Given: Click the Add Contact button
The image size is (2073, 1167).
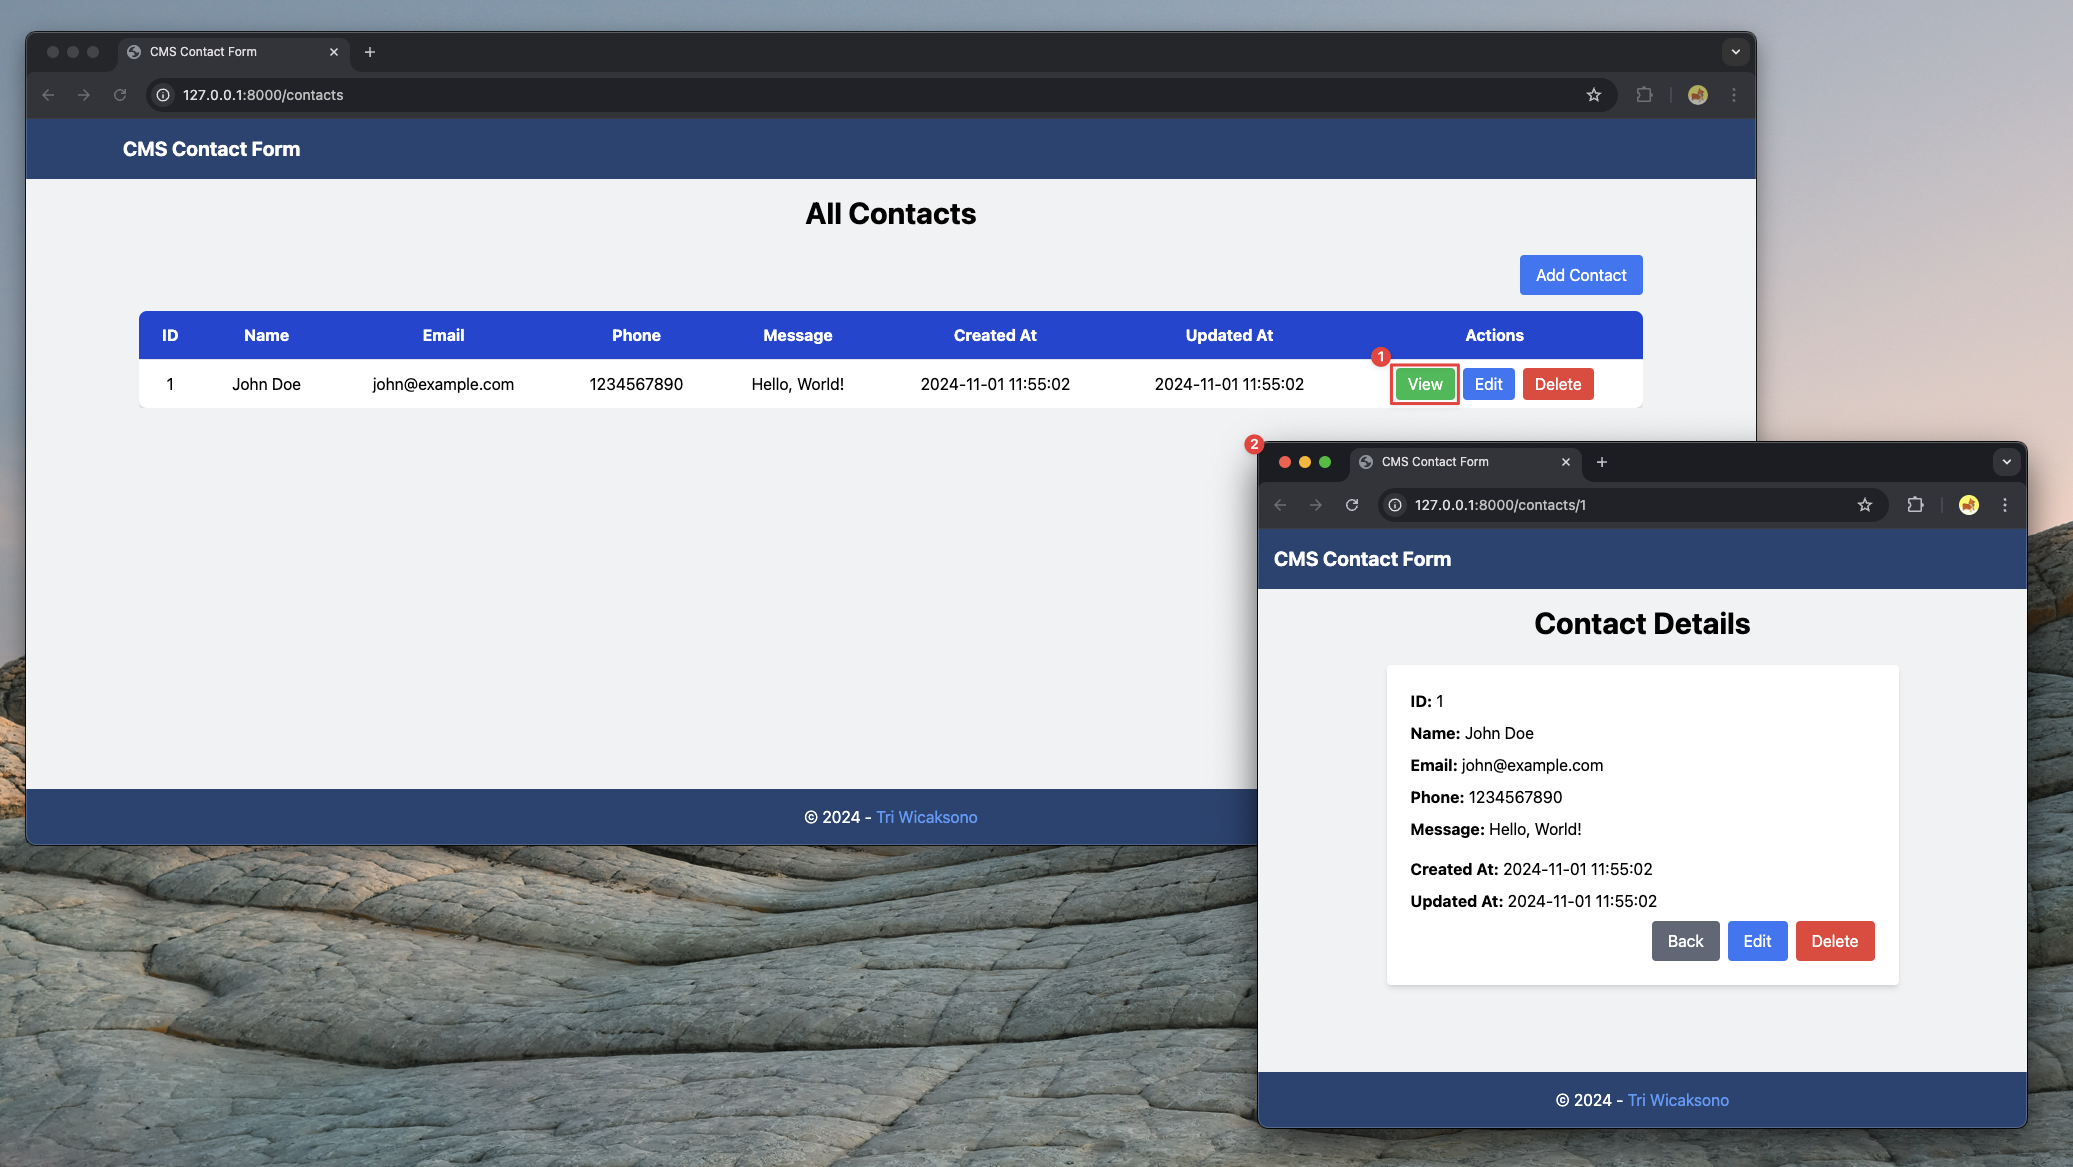Looking at the screenshot, I should (x=1580, y=275).
